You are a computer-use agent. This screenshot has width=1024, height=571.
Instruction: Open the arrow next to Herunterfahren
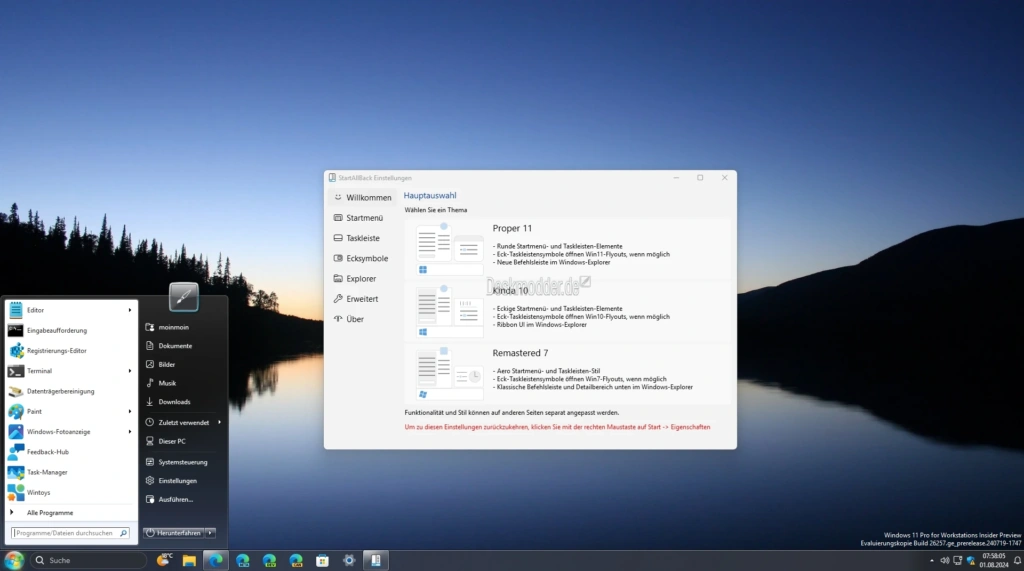tap(210, 533)
